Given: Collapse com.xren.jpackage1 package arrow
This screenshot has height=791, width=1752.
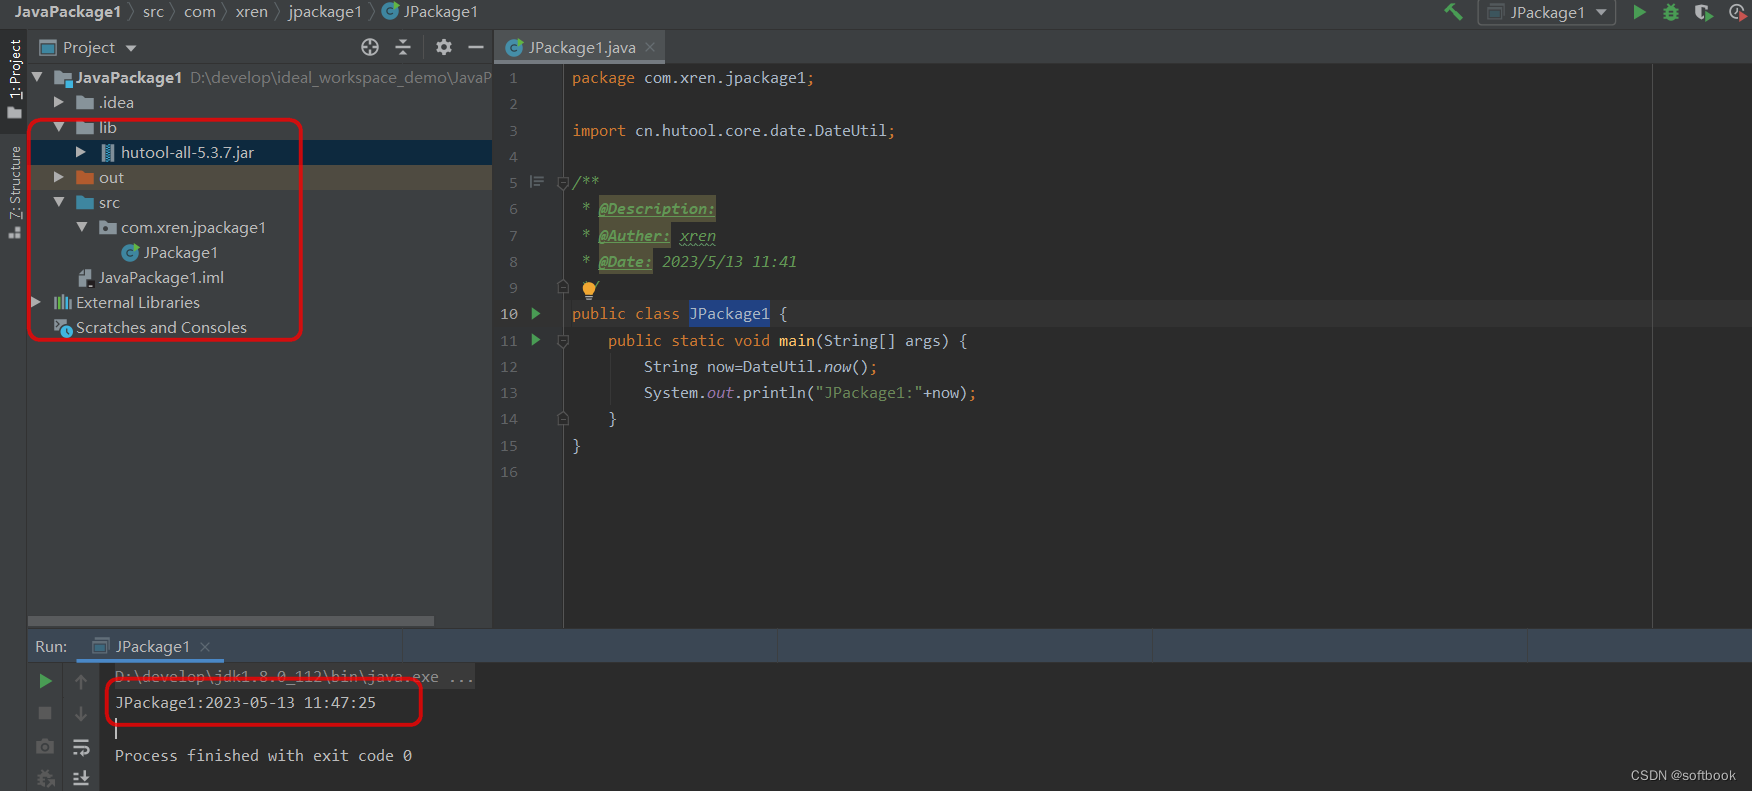Looking at the screenshot, I should tap(81, 227).
